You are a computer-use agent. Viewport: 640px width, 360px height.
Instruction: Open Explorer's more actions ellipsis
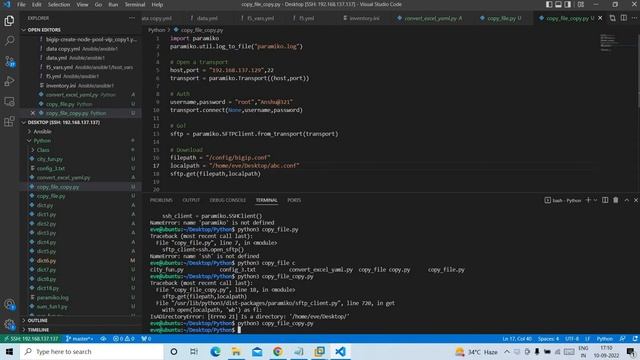click(131, 18)
